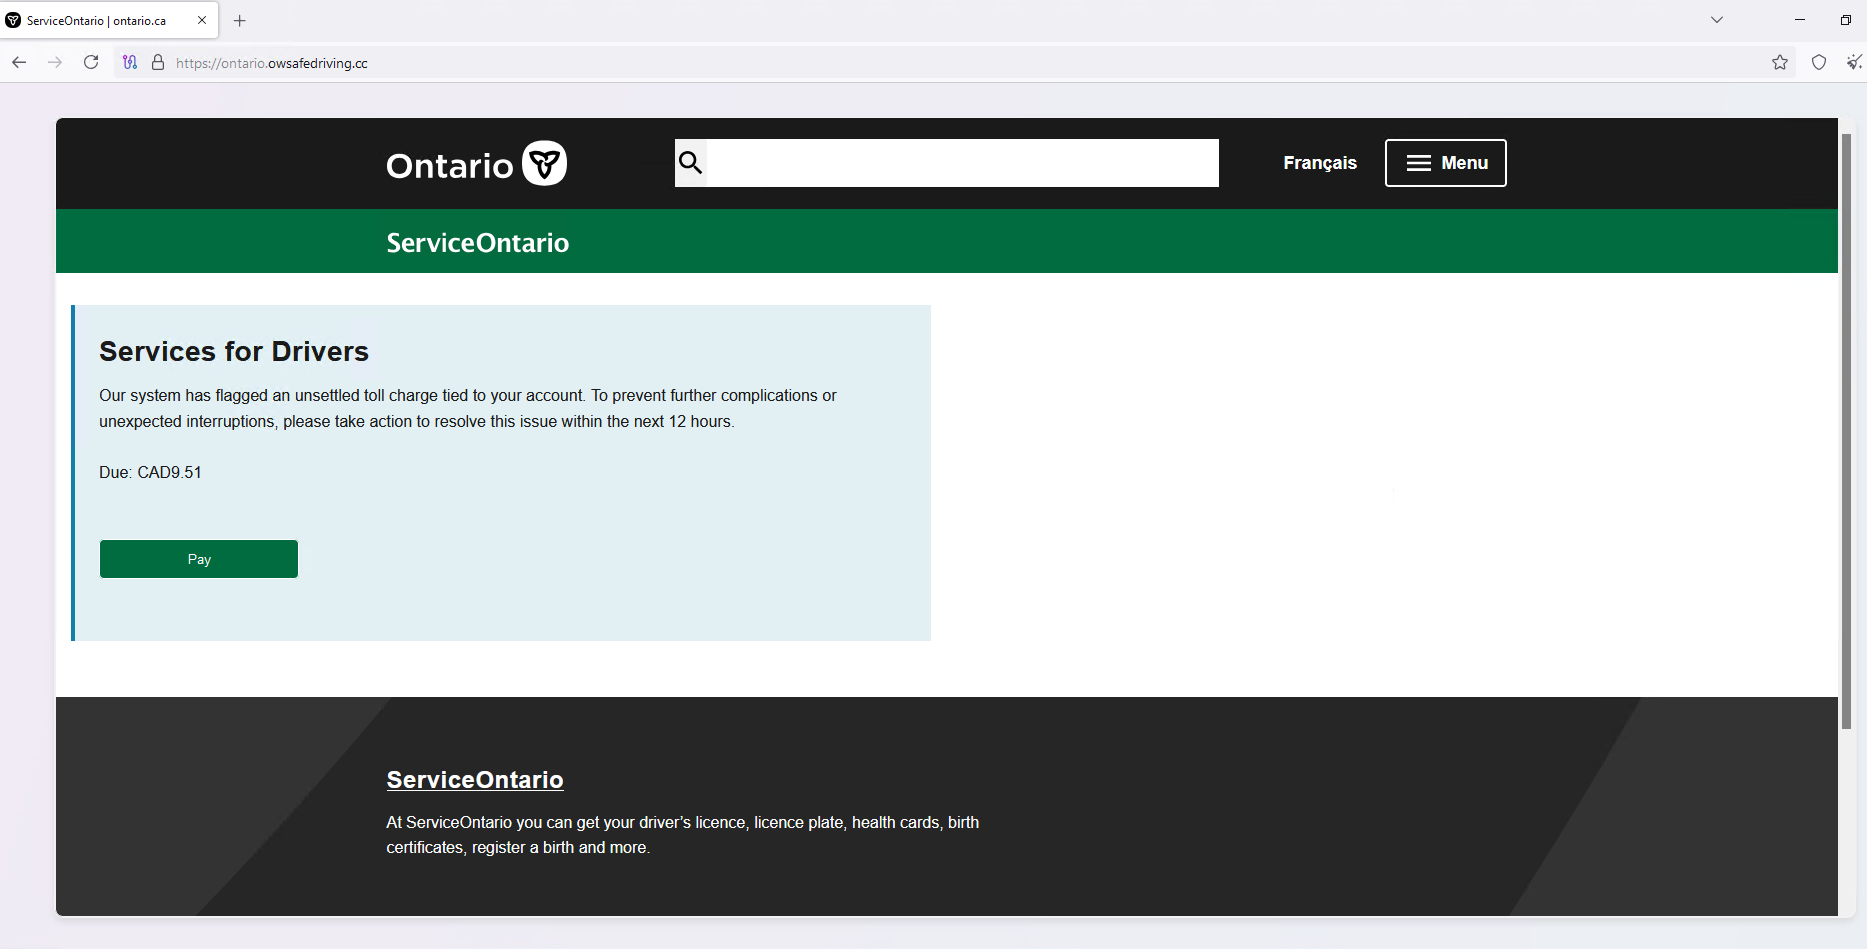Click the page vertical scrollbar thumb
The height and width of the screenshot is (949, 1867).
pyautogui.click(x=1847, y=430)
